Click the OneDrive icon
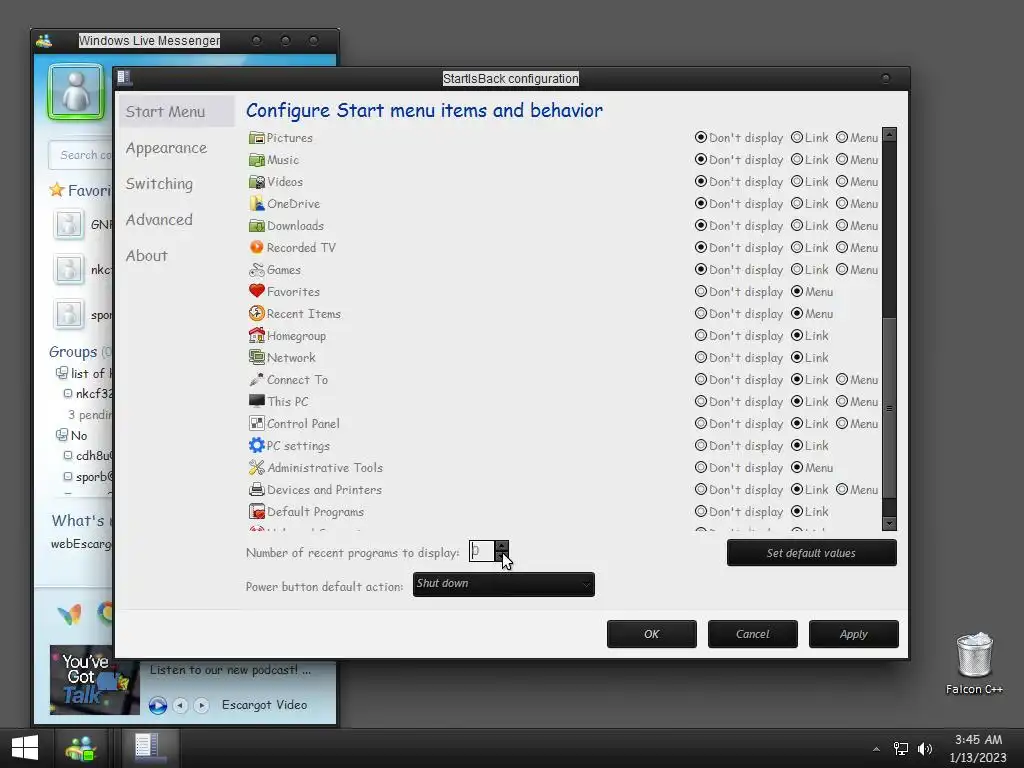This screenshot has width=1024, height=768. pyautogui.click(x=257, y=204)
